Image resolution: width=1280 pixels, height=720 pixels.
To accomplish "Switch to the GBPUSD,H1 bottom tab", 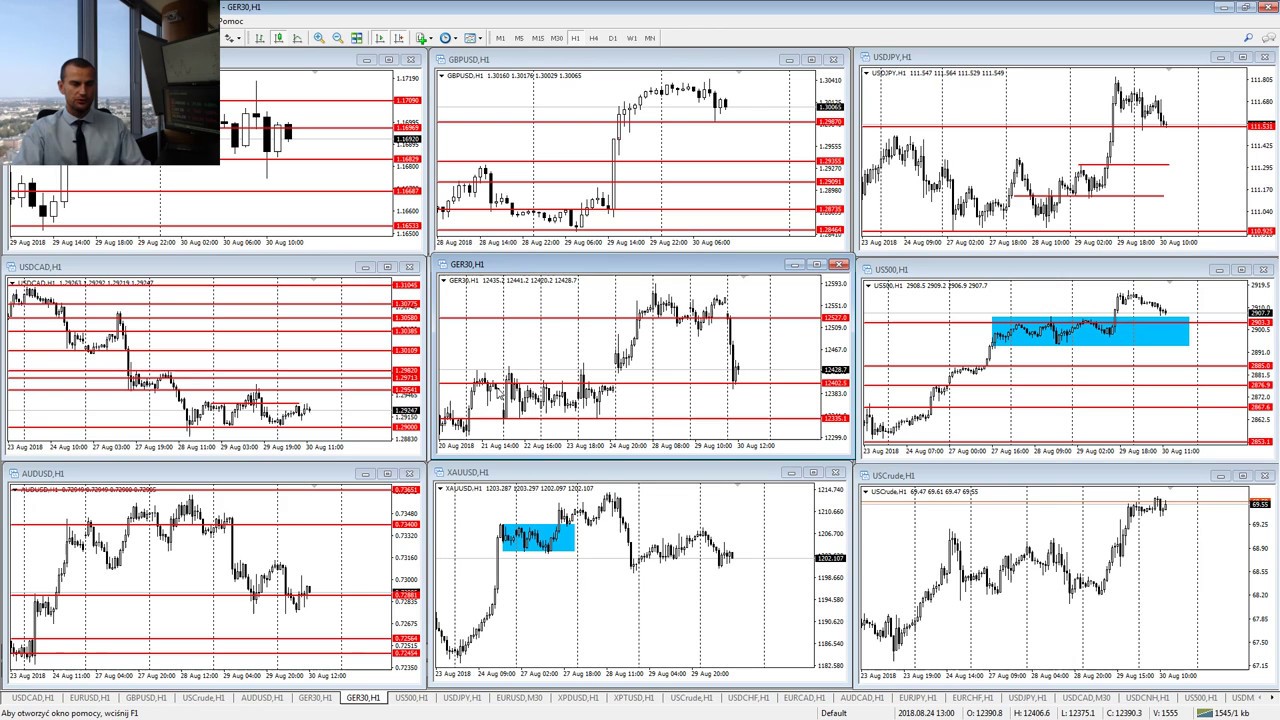I will (146, 697).
